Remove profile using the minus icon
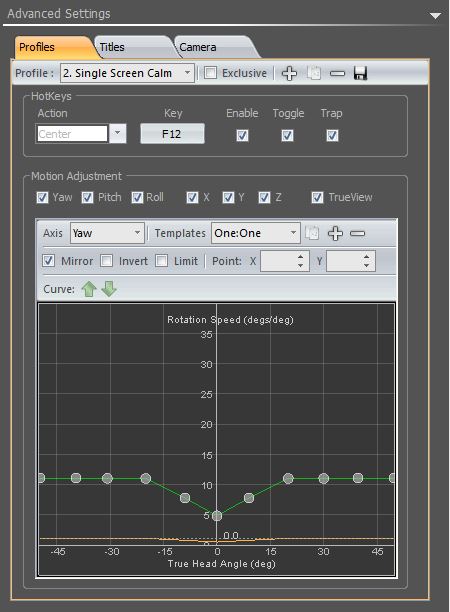Image resolution: width=450 pixels, height=612 pixels. tap(337, 73)
